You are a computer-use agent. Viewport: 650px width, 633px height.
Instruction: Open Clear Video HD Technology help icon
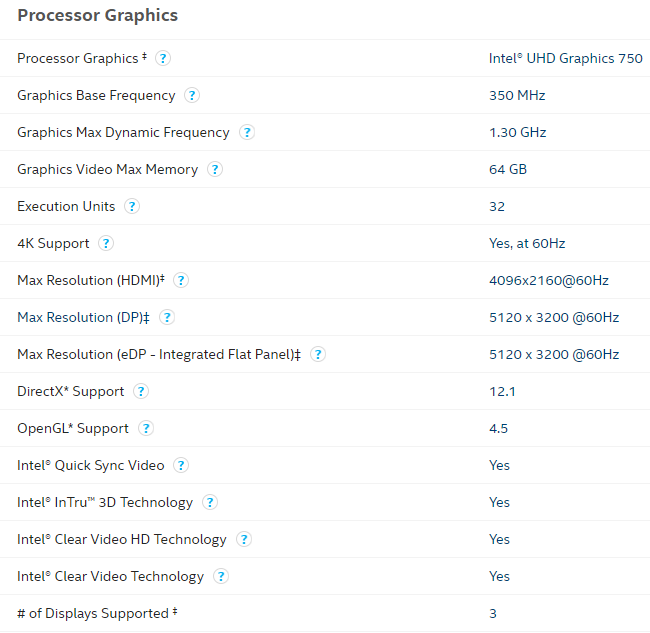click(x=244, y=539)
